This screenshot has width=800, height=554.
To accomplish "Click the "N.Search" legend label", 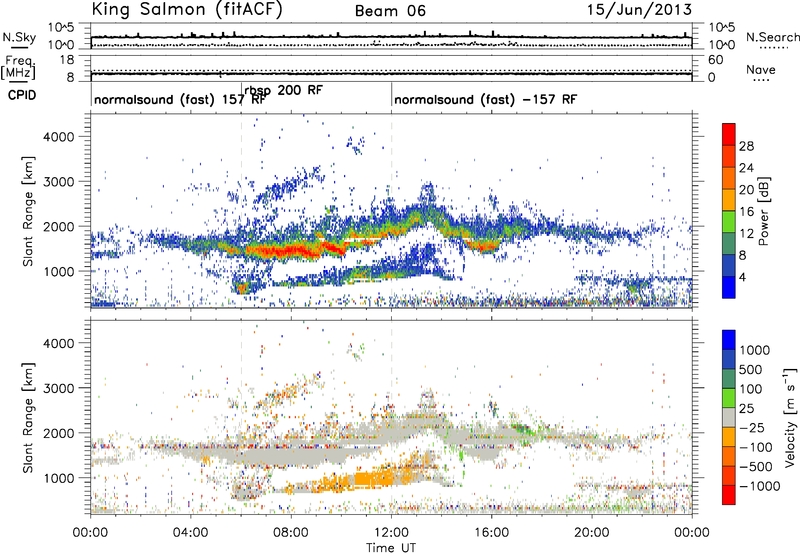I will click(x=772, y=37).
